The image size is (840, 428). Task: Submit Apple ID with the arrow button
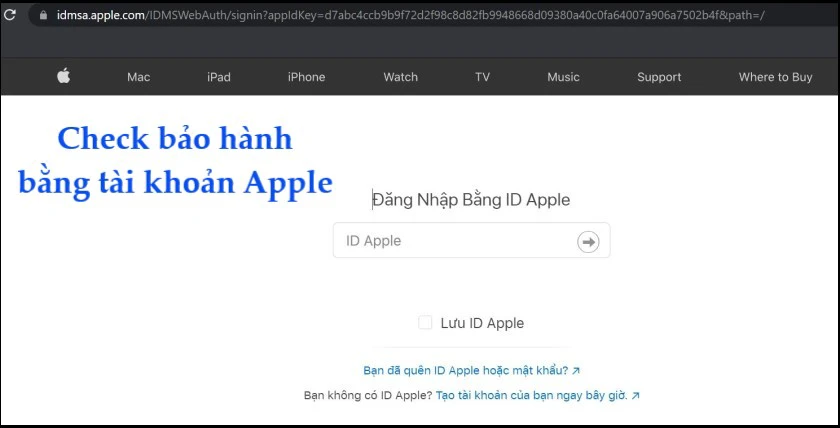tap(588, 242)
